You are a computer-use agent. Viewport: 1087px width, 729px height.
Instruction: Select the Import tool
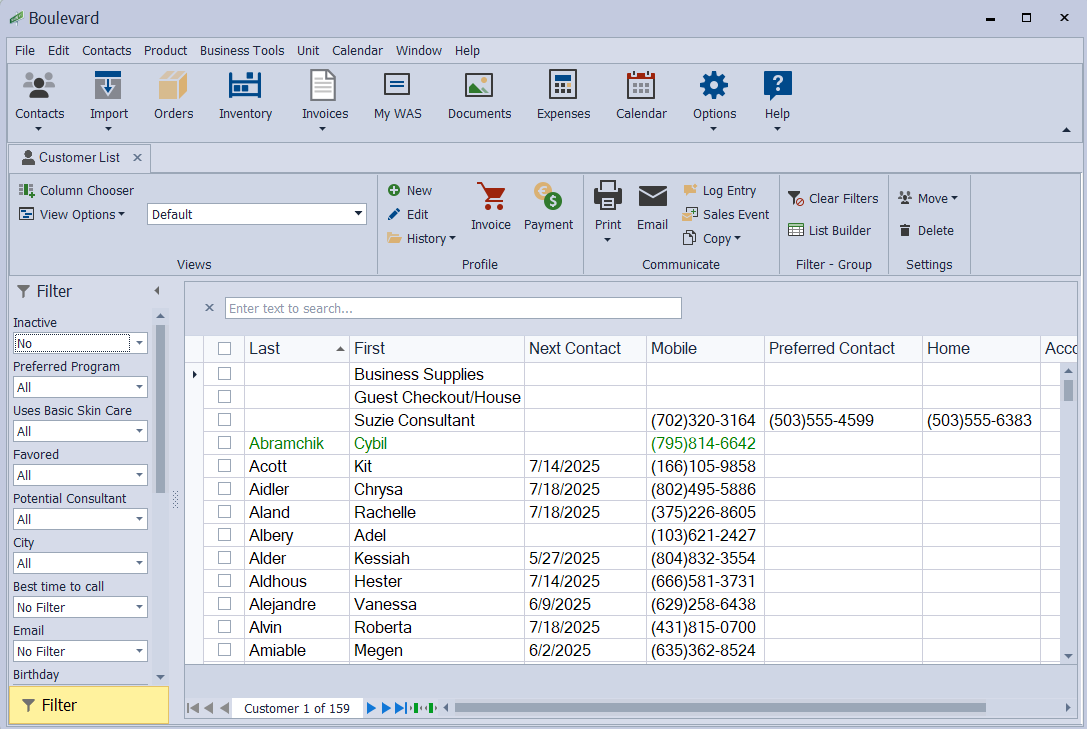(x=108, y=95)
